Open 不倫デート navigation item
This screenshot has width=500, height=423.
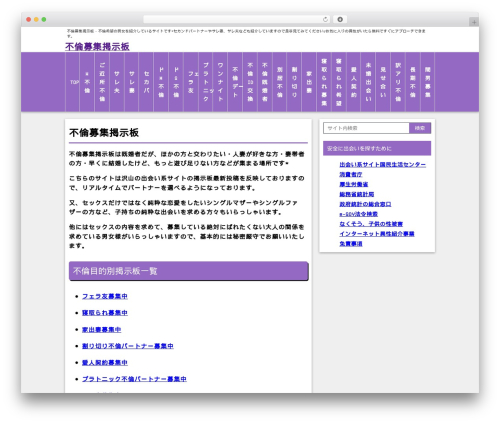tap(235, 82)
